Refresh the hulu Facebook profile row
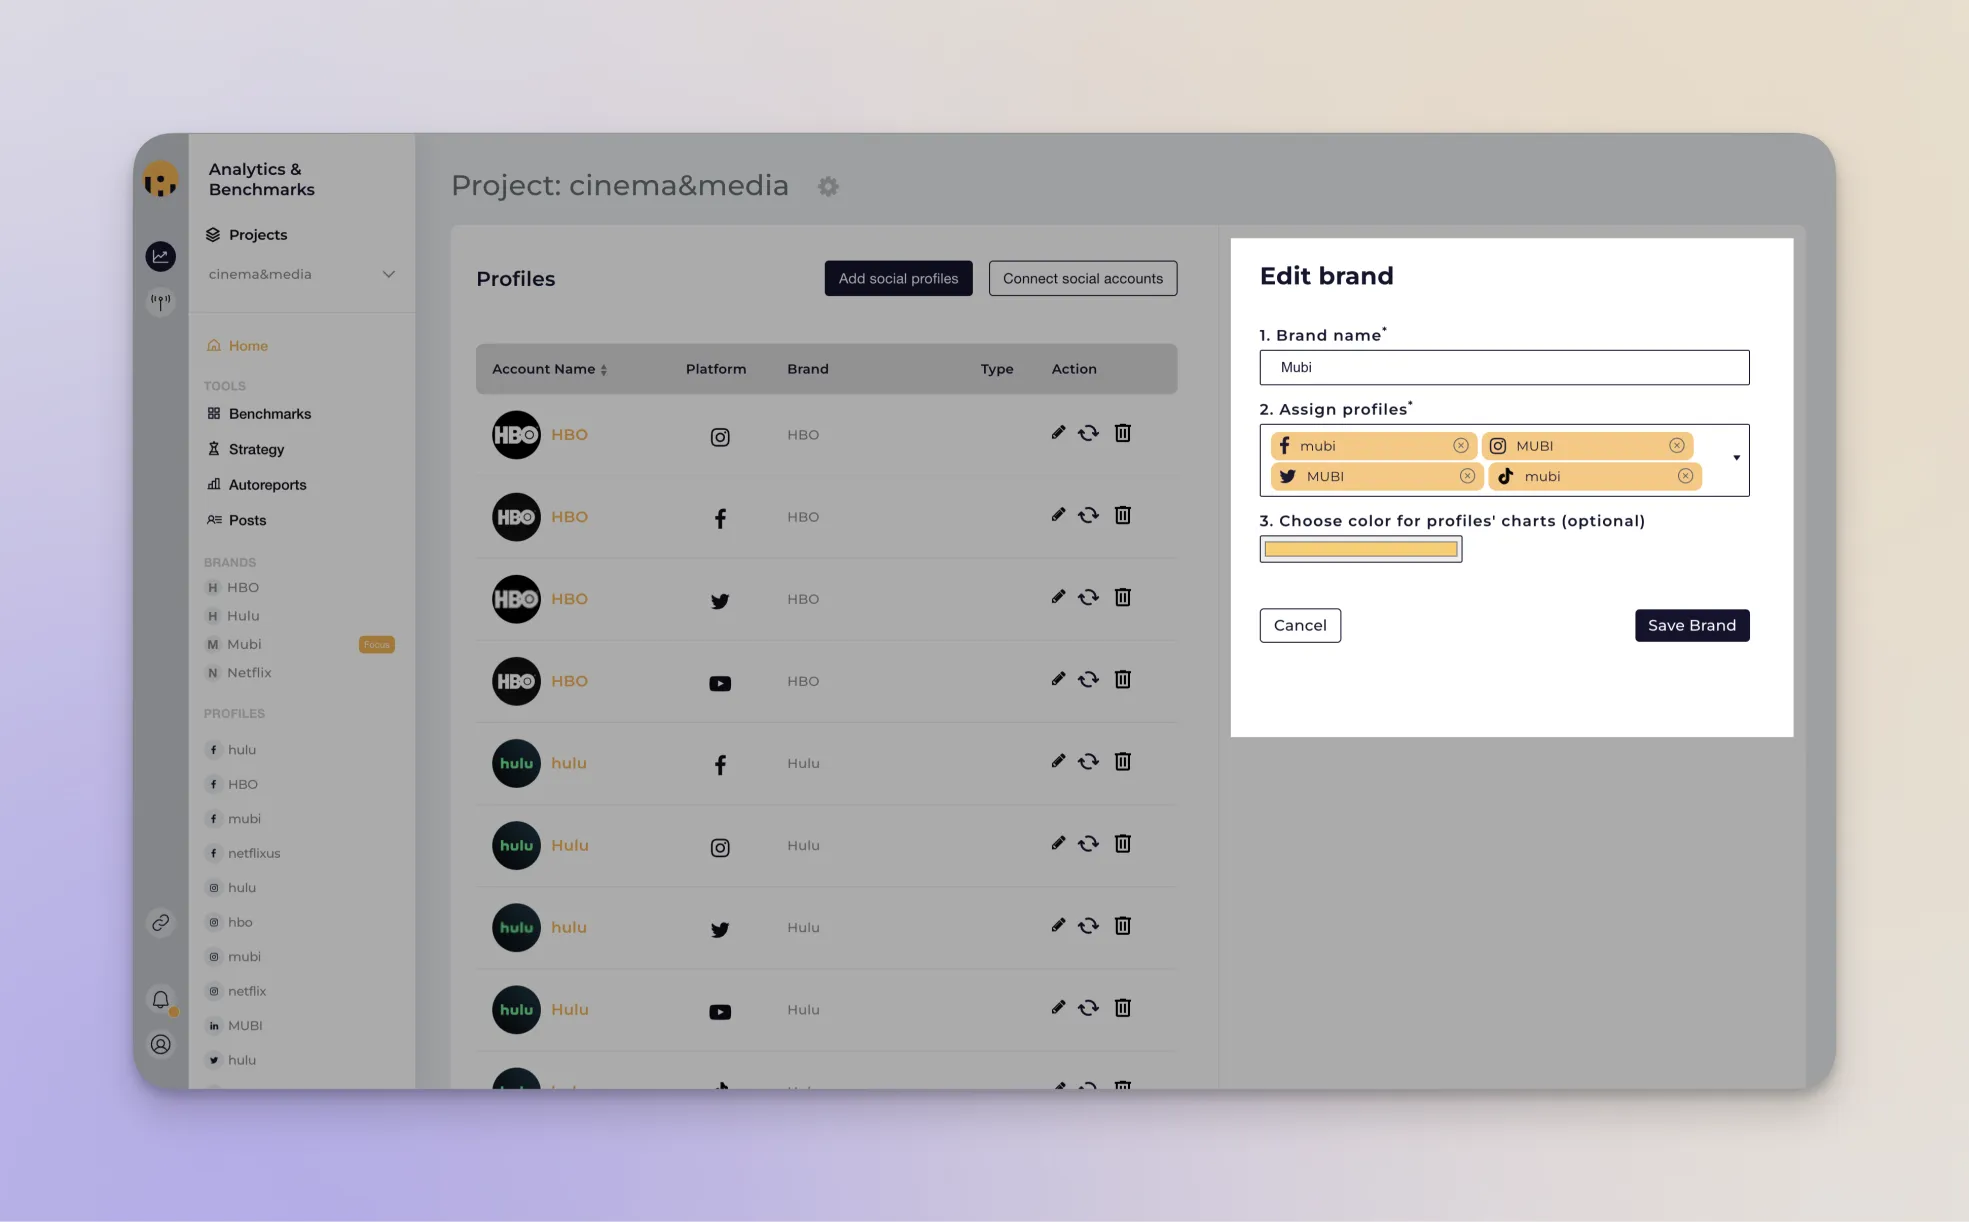 point(1088,761)
